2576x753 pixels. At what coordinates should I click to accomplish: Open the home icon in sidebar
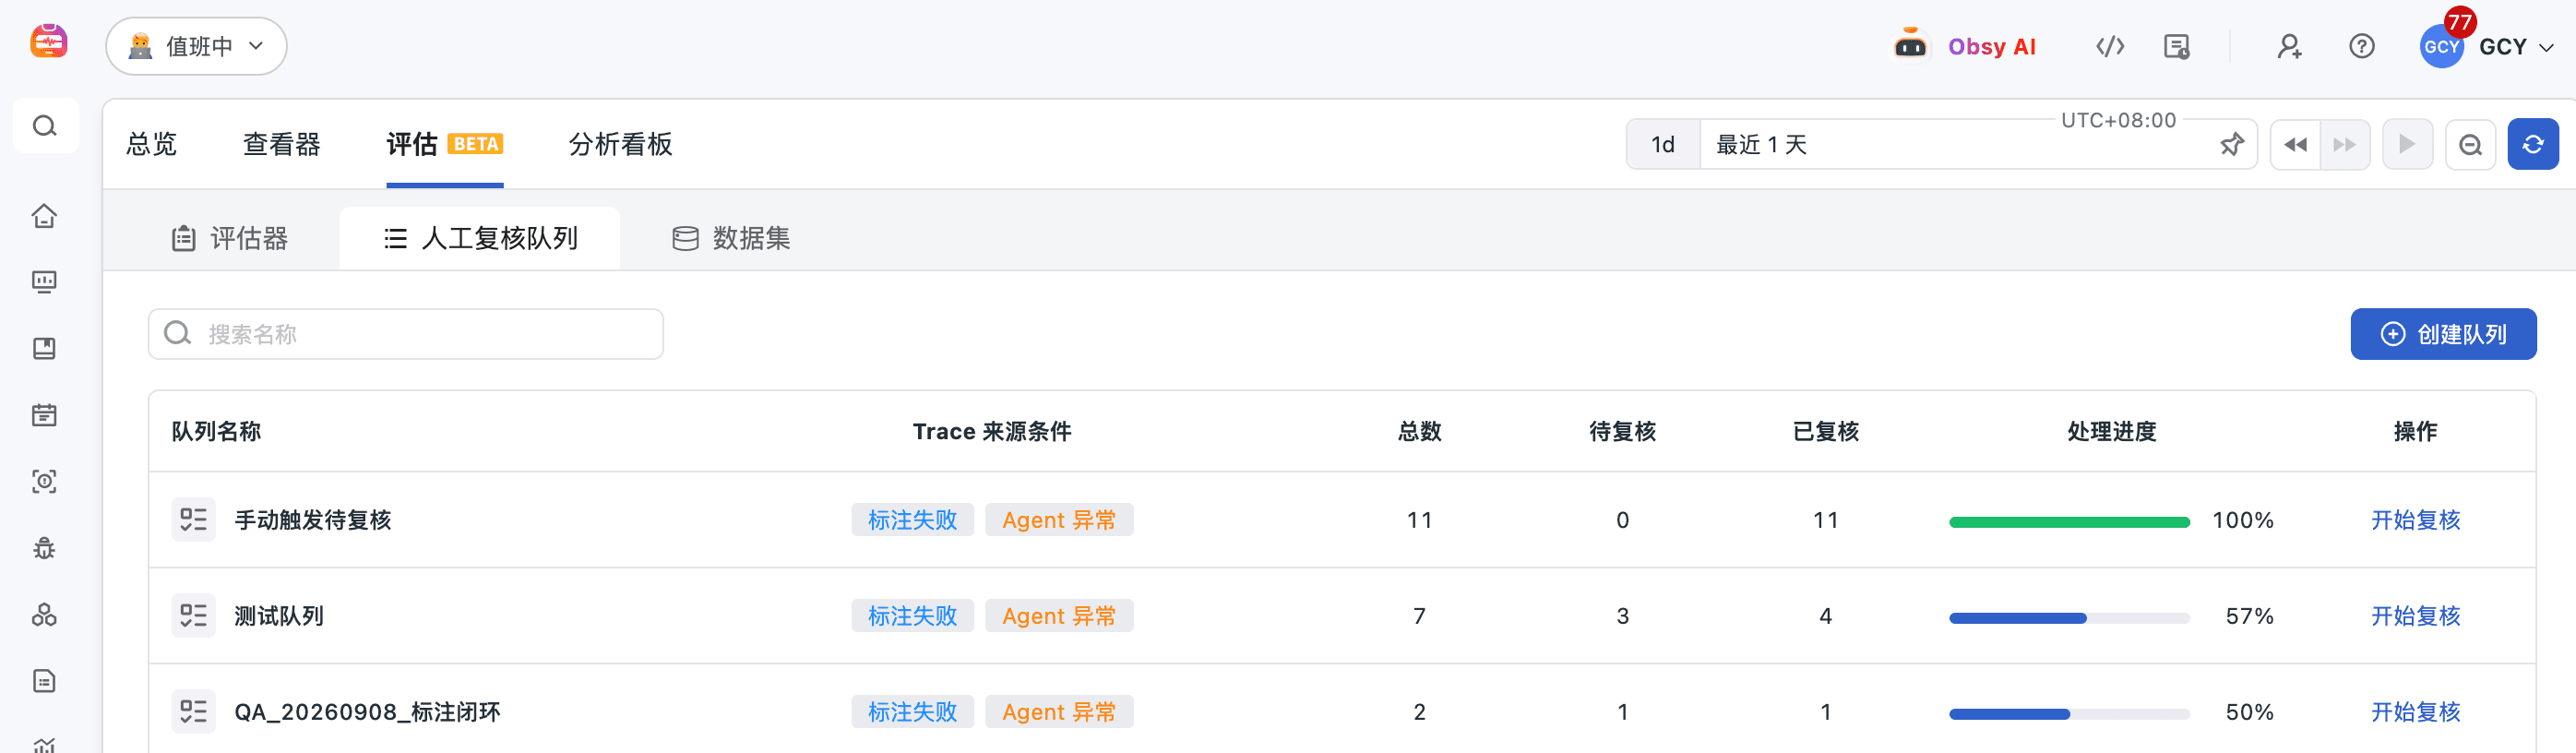coord(44,216)
